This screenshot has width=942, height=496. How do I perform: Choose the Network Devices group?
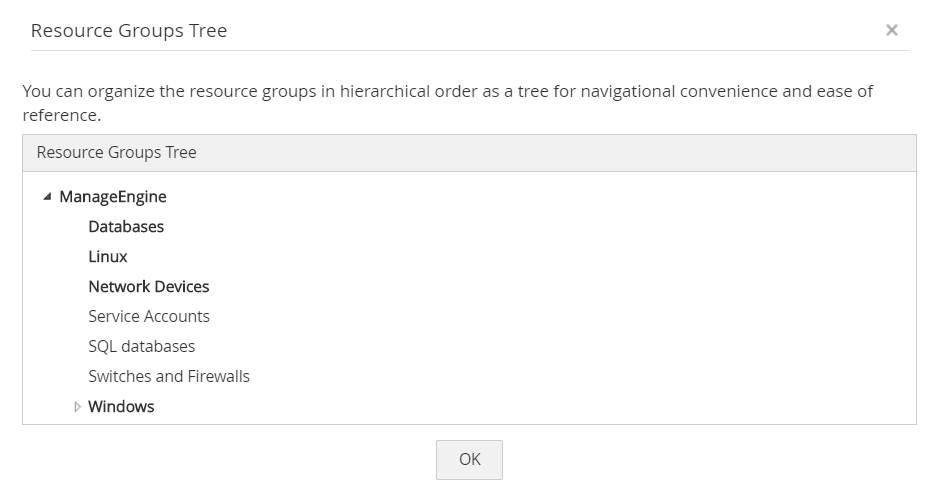tap(149, 287)
